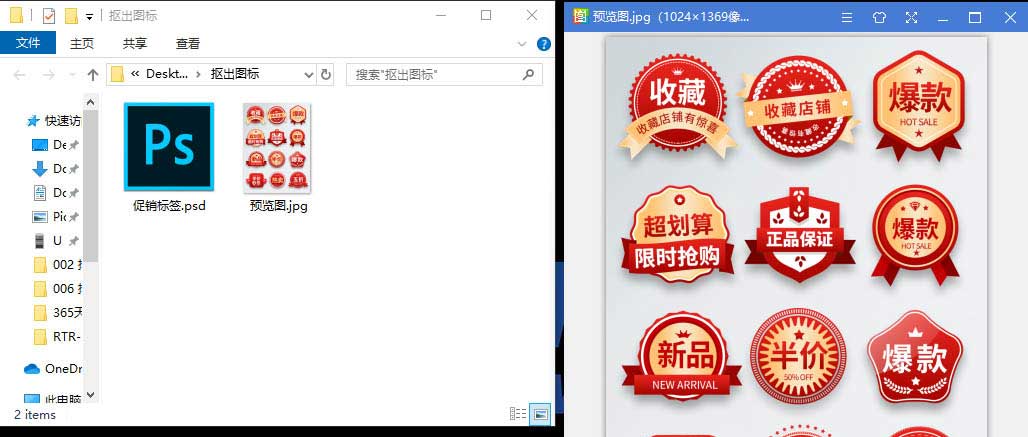Click the Desktop breadcrumb in the address bar
1028x437 pixels.
tap(167, 74)
